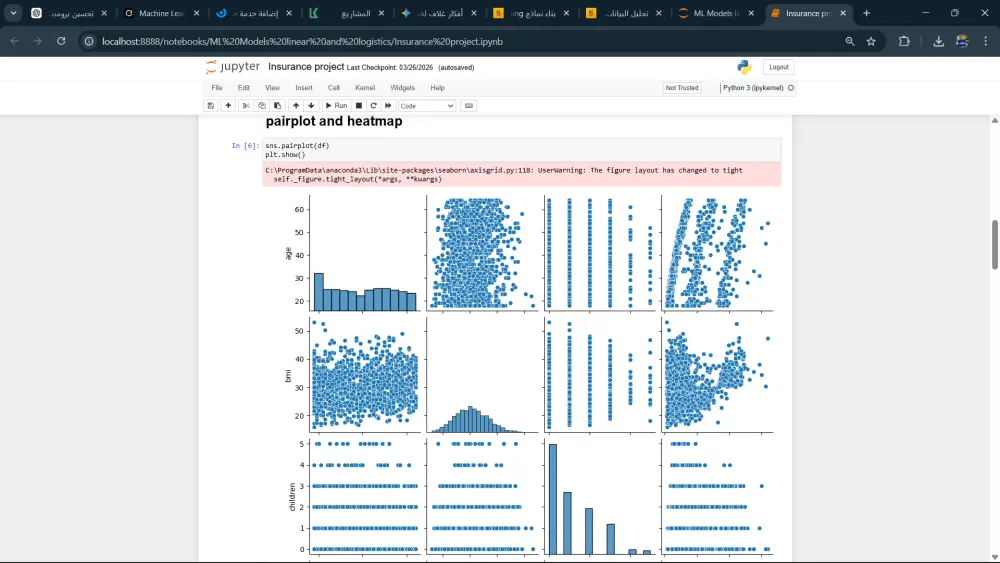
Task: Open the Edit menu
Action: (x=244, y=88)
